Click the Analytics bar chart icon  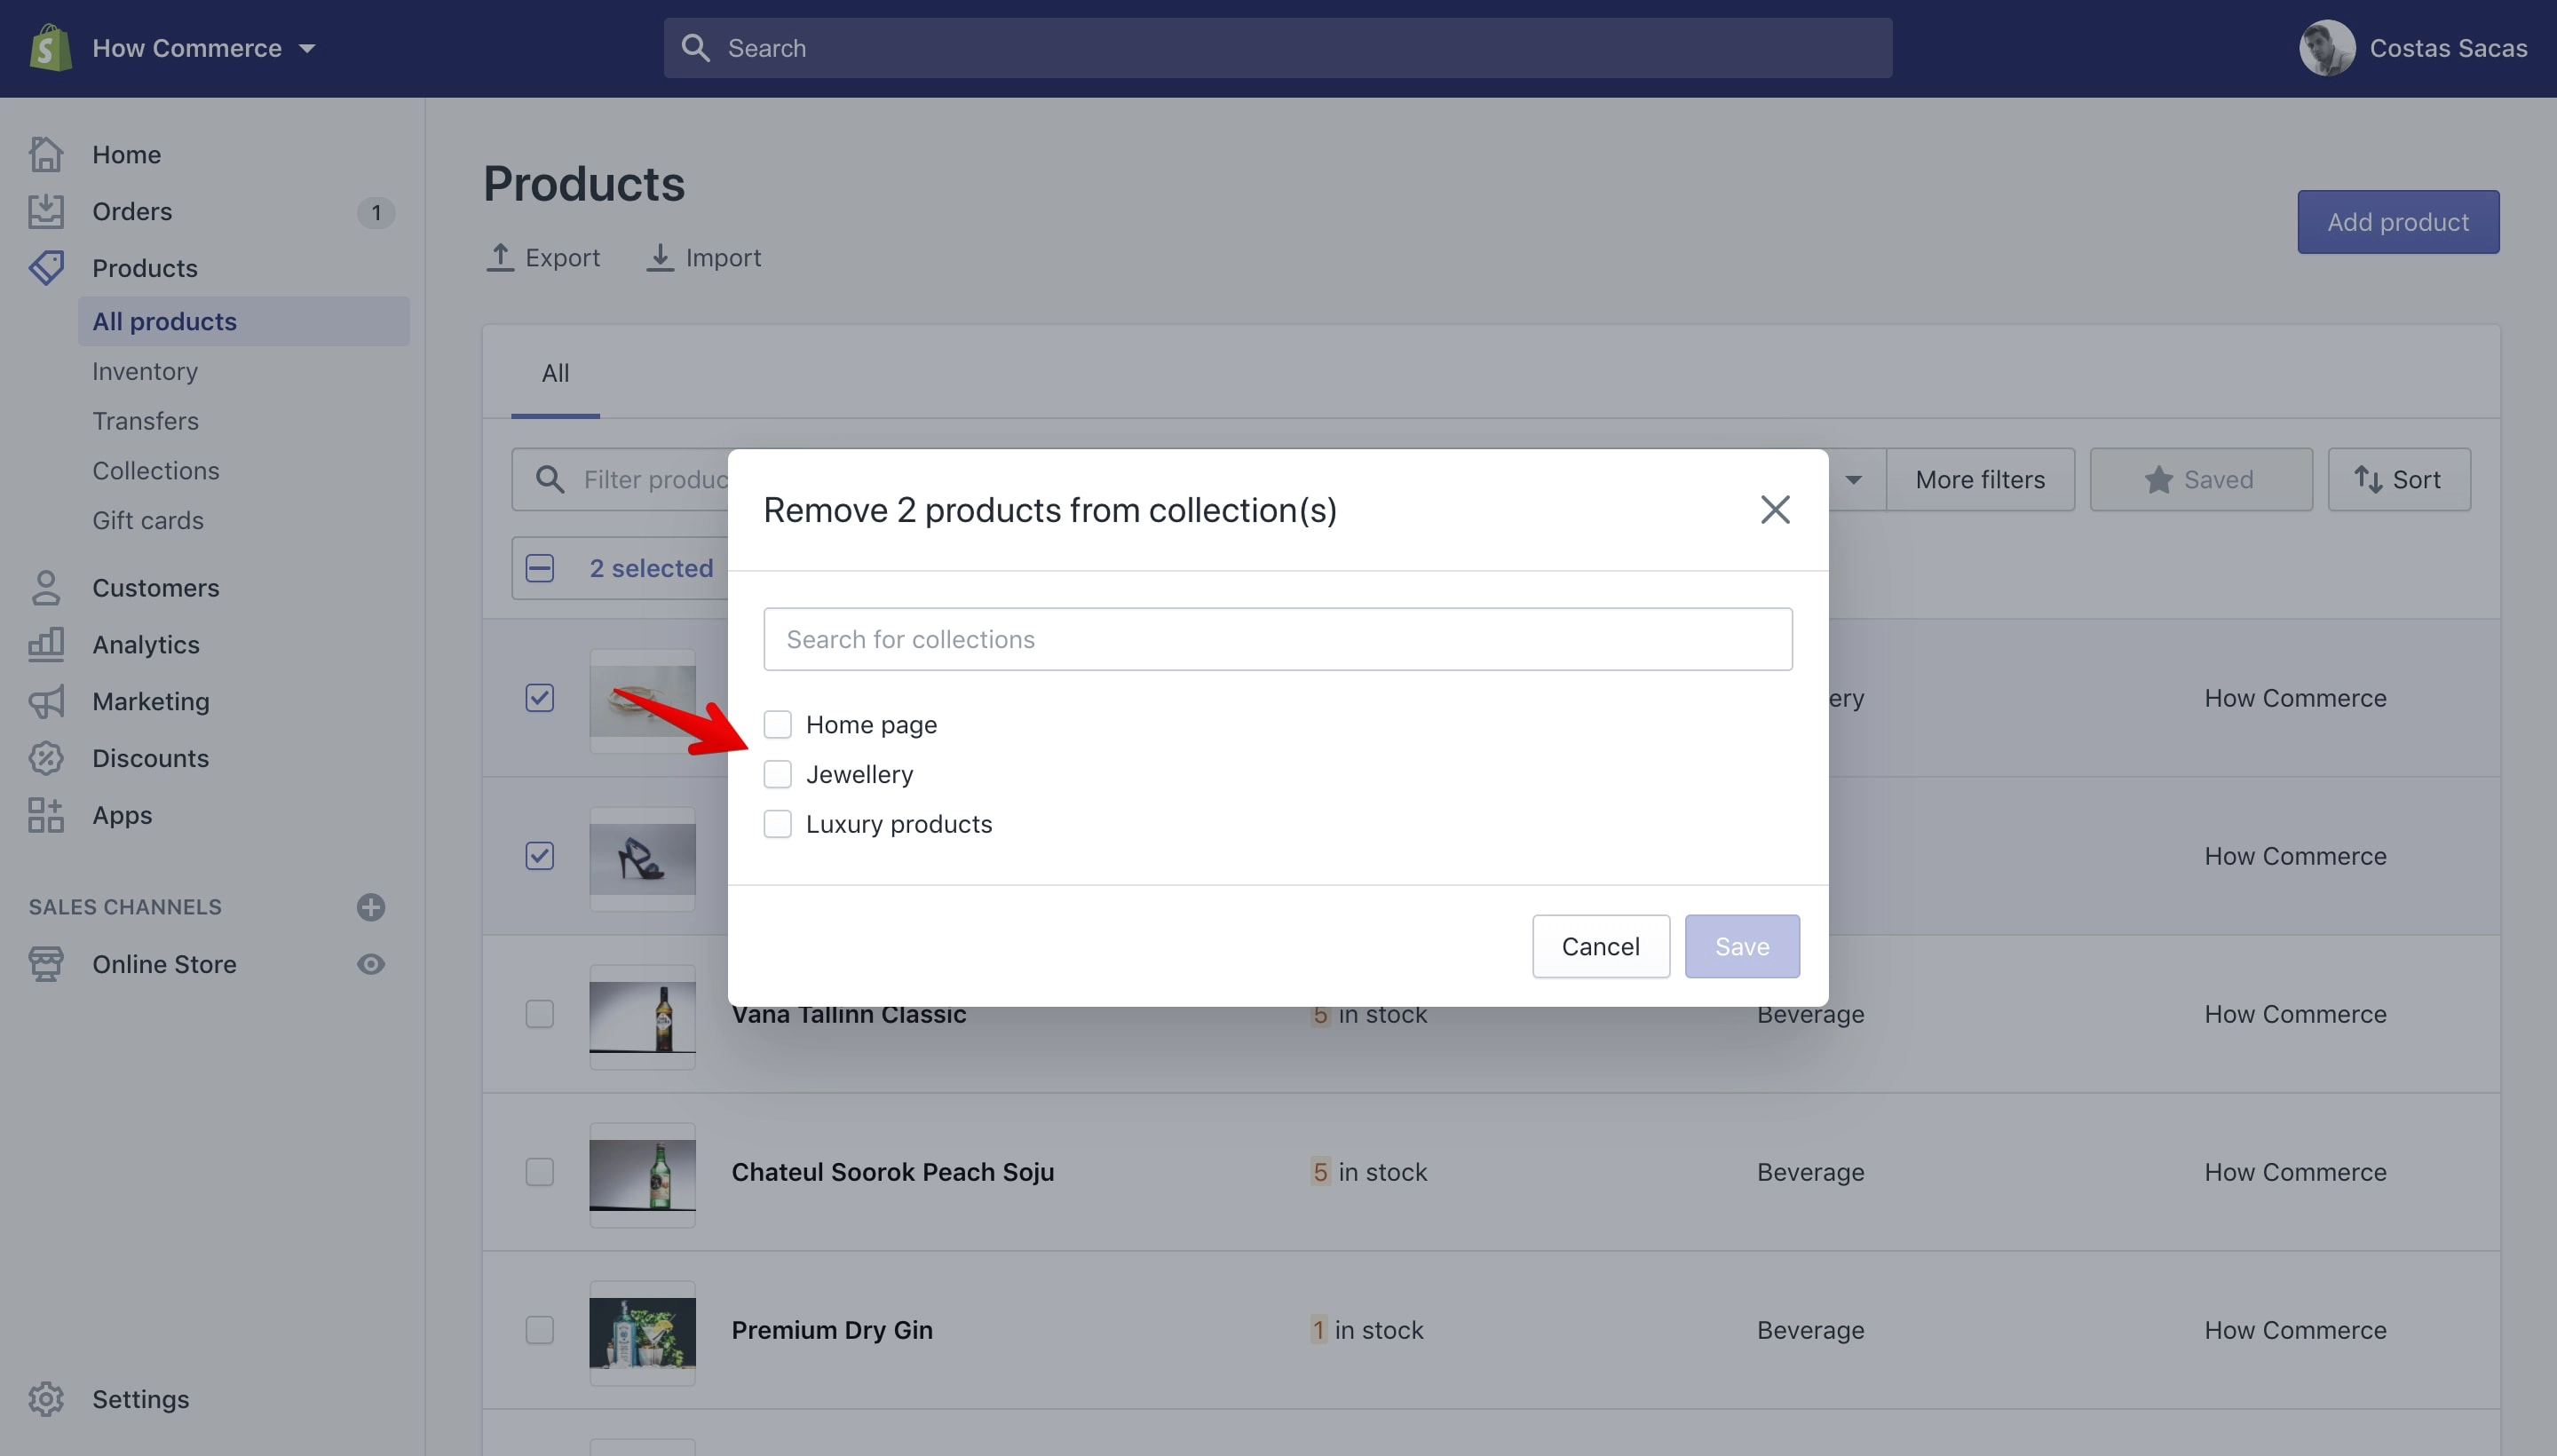(46, 644)
